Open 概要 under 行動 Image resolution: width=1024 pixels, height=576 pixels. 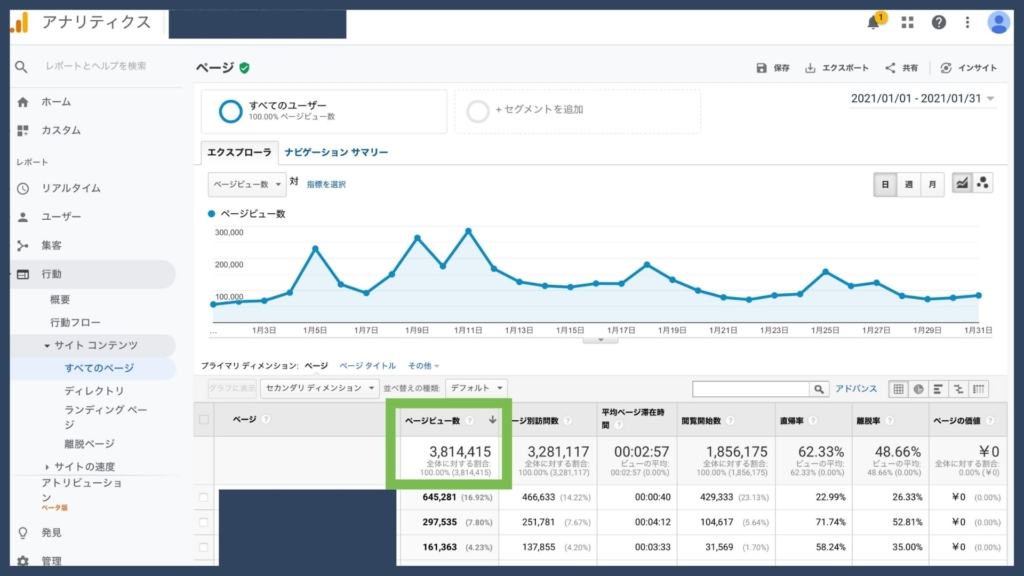click(60, 300)
